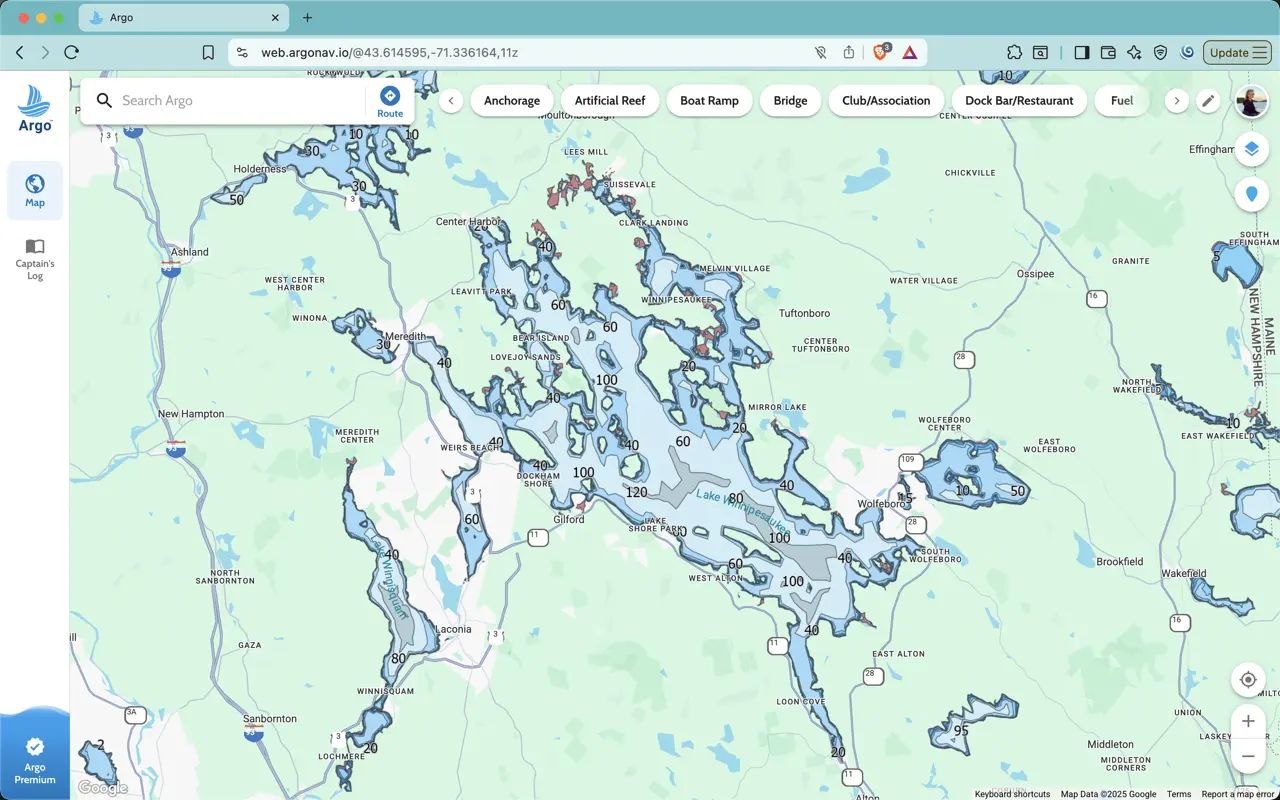Click the Google logo on map

[103, 788]
